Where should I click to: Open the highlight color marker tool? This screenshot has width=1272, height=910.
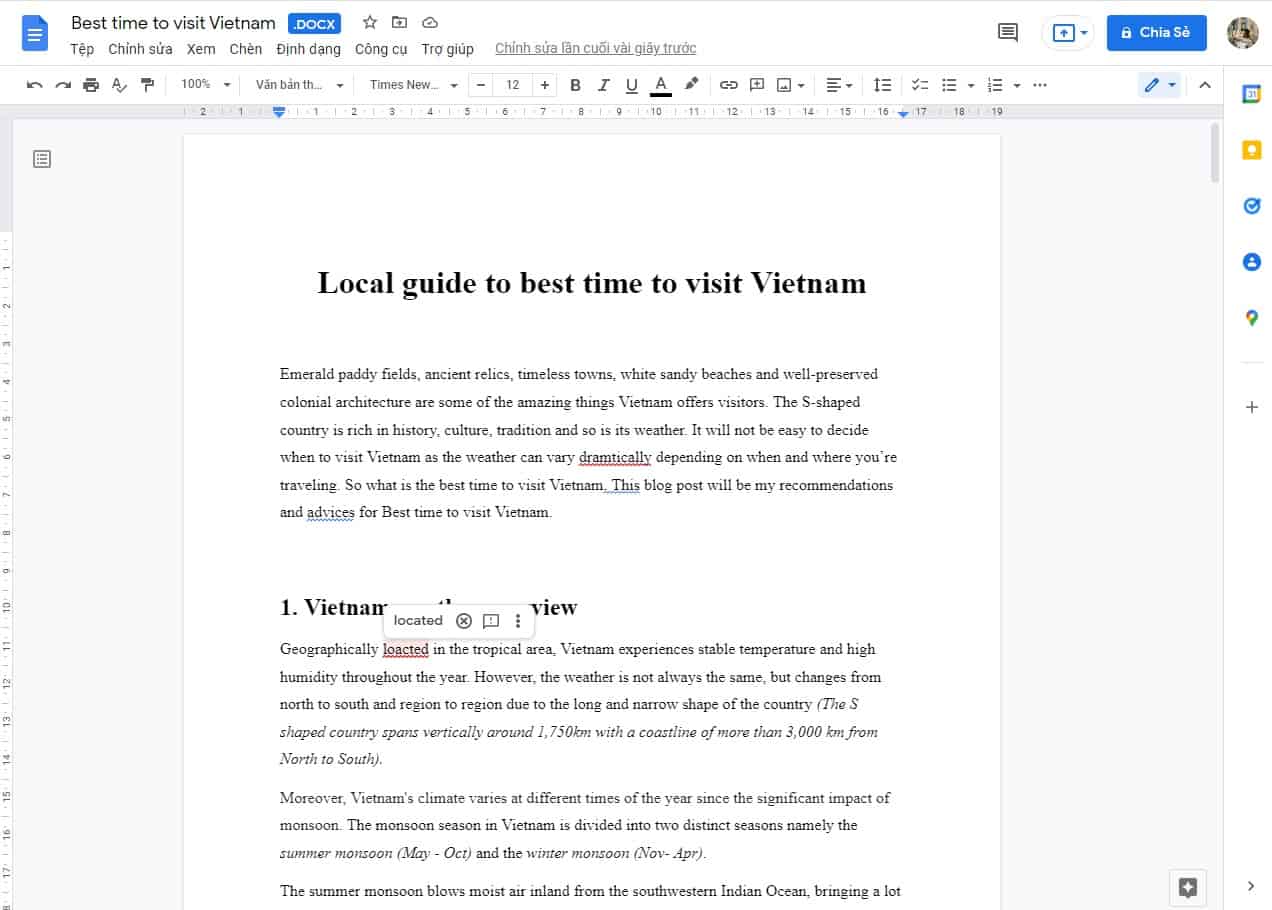[691, 85]
